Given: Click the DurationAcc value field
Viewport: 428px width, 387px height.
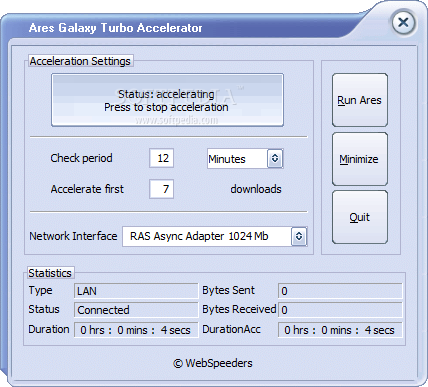Looking at the screenshot, I should point(340,330).
